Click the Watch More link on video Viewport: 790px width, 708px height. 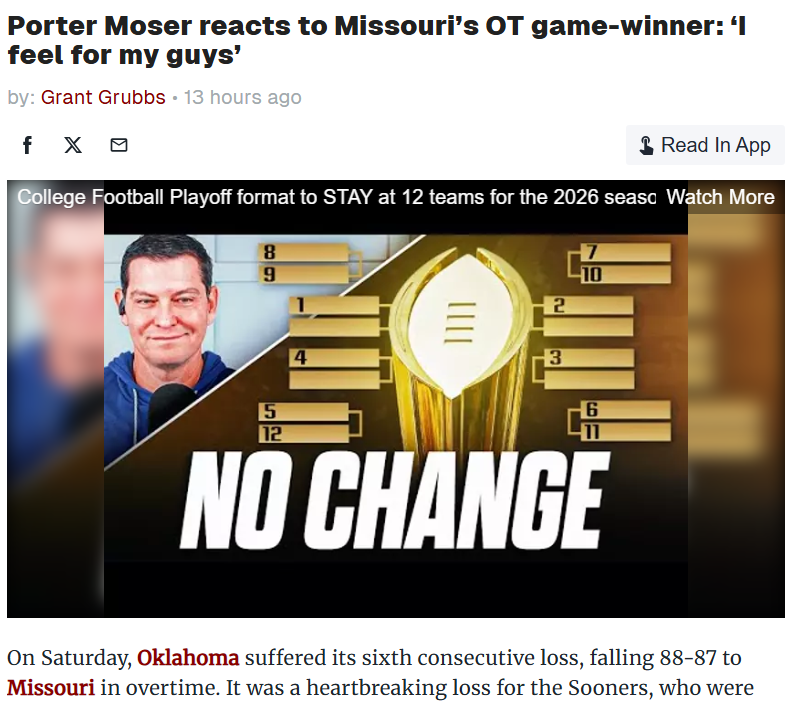720,197
